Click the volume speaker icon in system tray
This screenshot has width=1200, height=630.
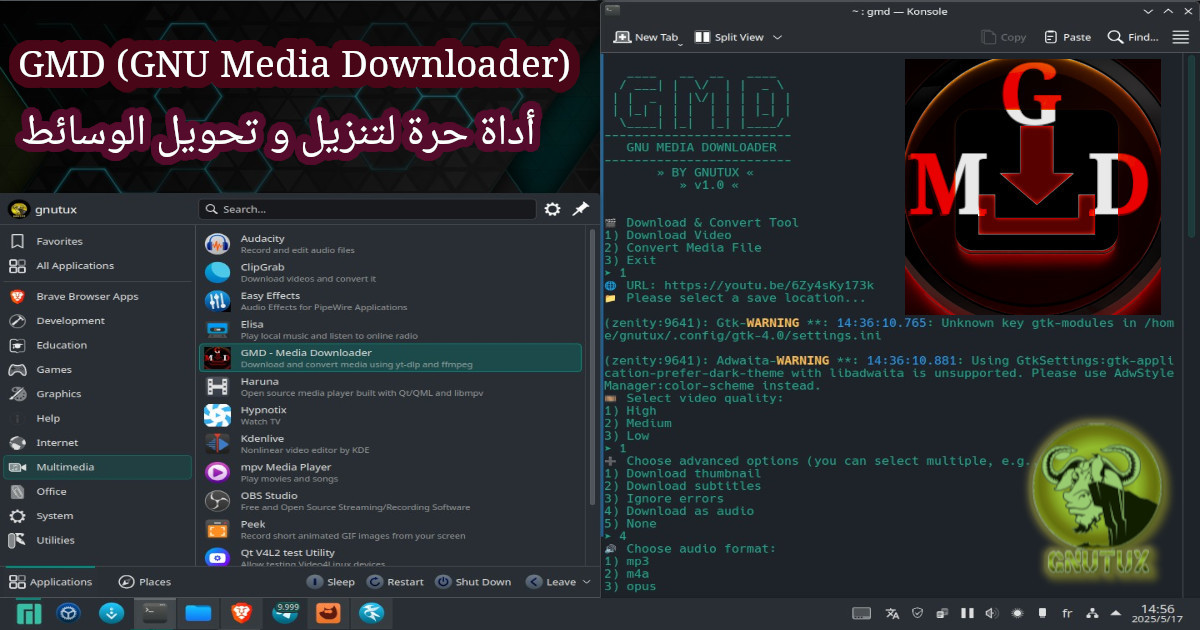(991, 613)
